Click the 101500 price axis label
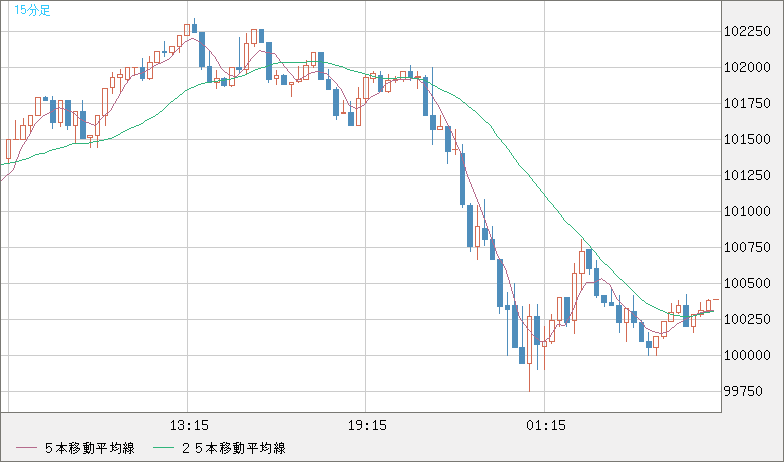Viewport: 784px width, 462px height. [747, 140]
